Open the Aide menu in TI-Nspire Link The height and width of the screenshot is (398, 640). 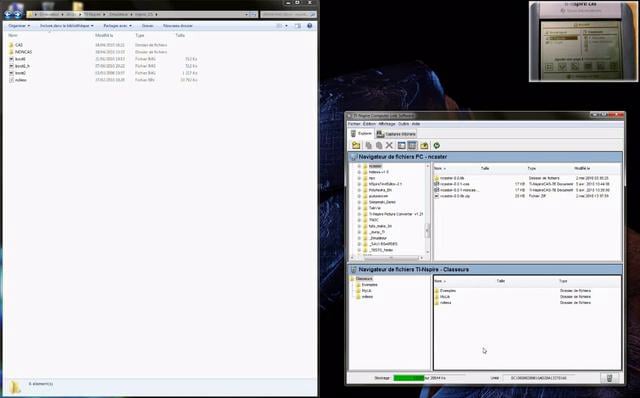416,124
